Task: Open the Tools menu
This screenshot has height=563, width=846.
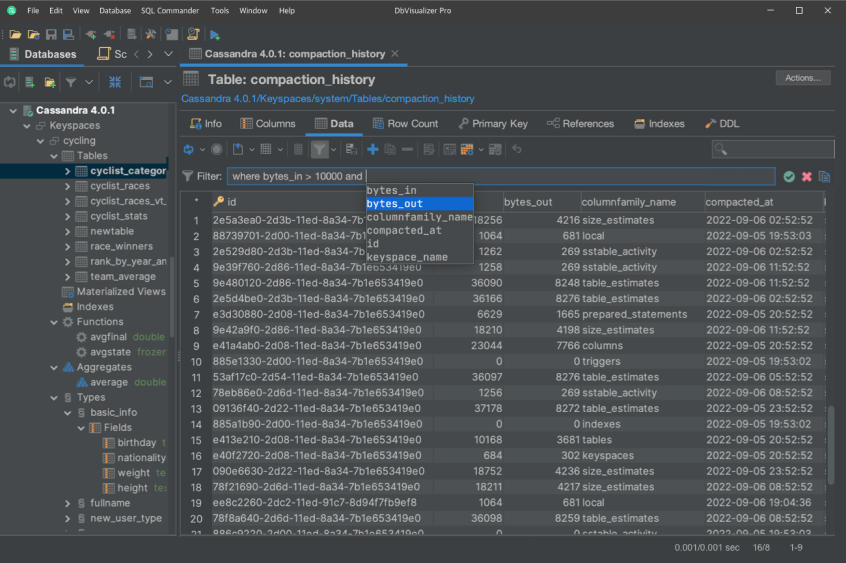Action: coord(220,10)
